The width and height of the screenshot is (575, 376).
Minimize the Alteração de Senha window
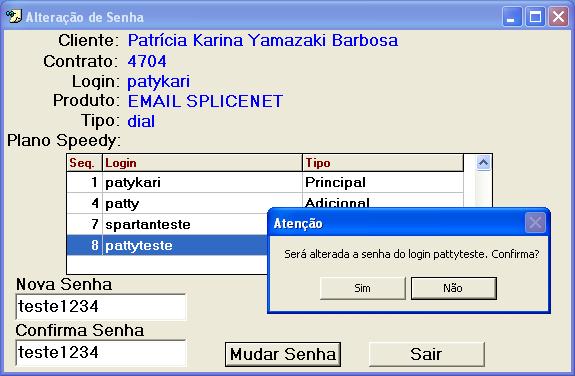tap(512, 17)
